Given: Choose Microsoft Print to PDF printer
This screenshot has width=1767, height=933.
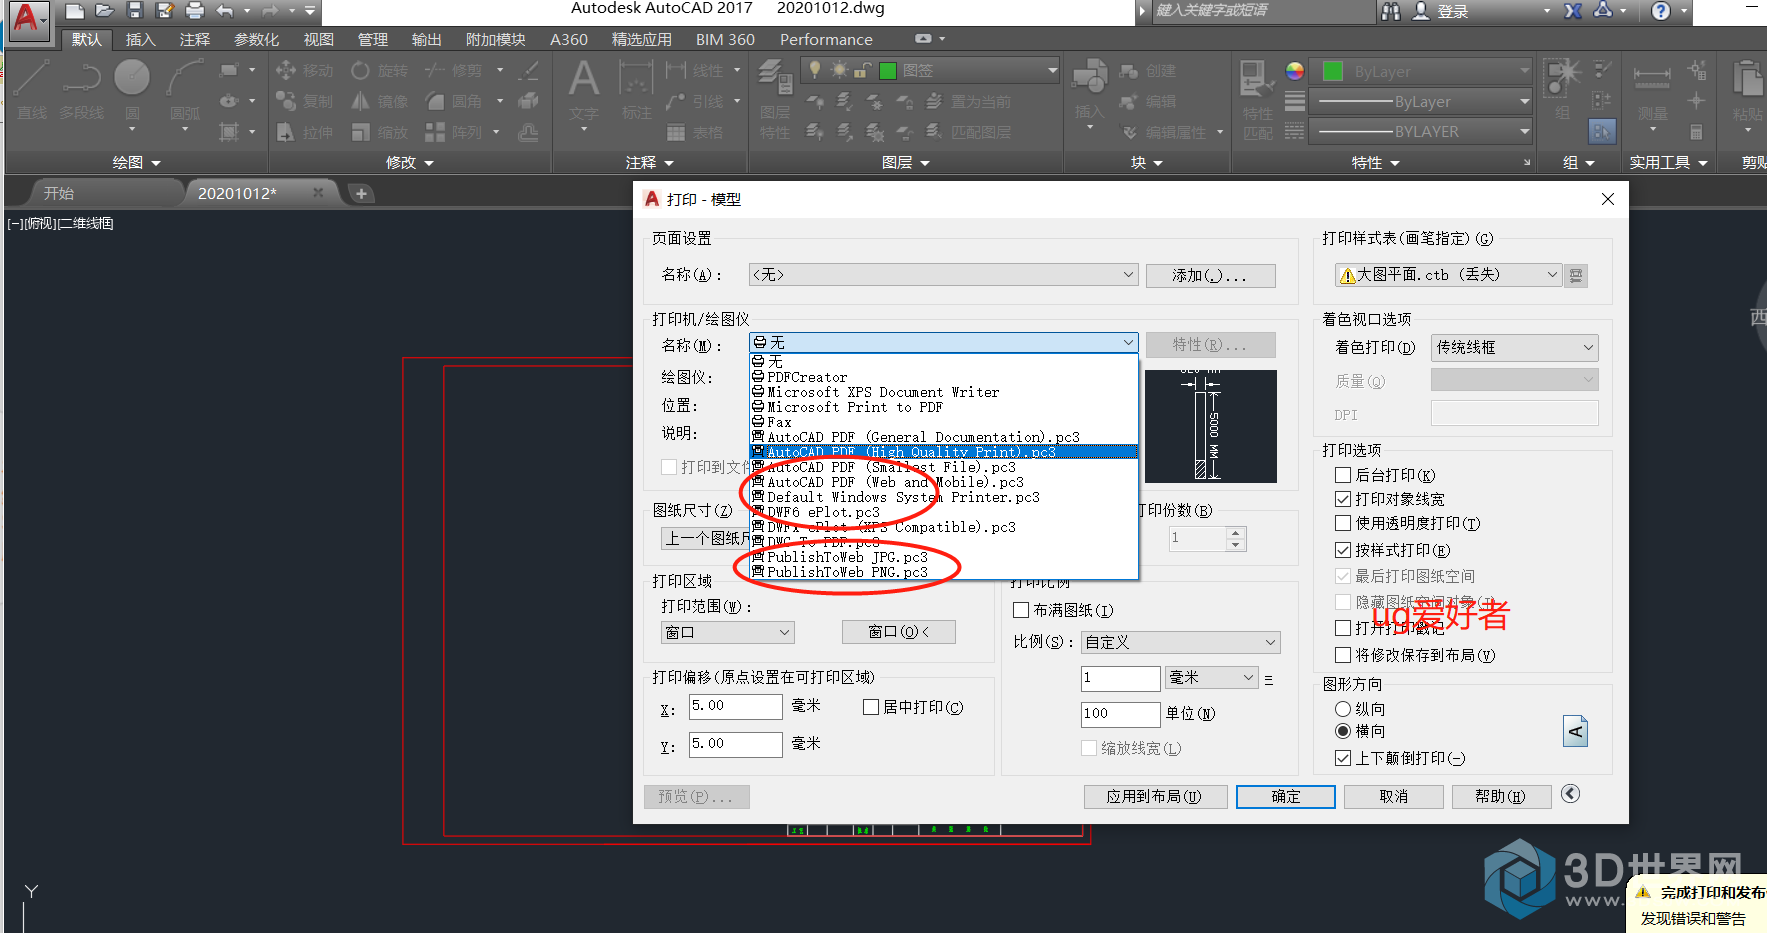Looking at the screenshot, I should tap(943, 407).
